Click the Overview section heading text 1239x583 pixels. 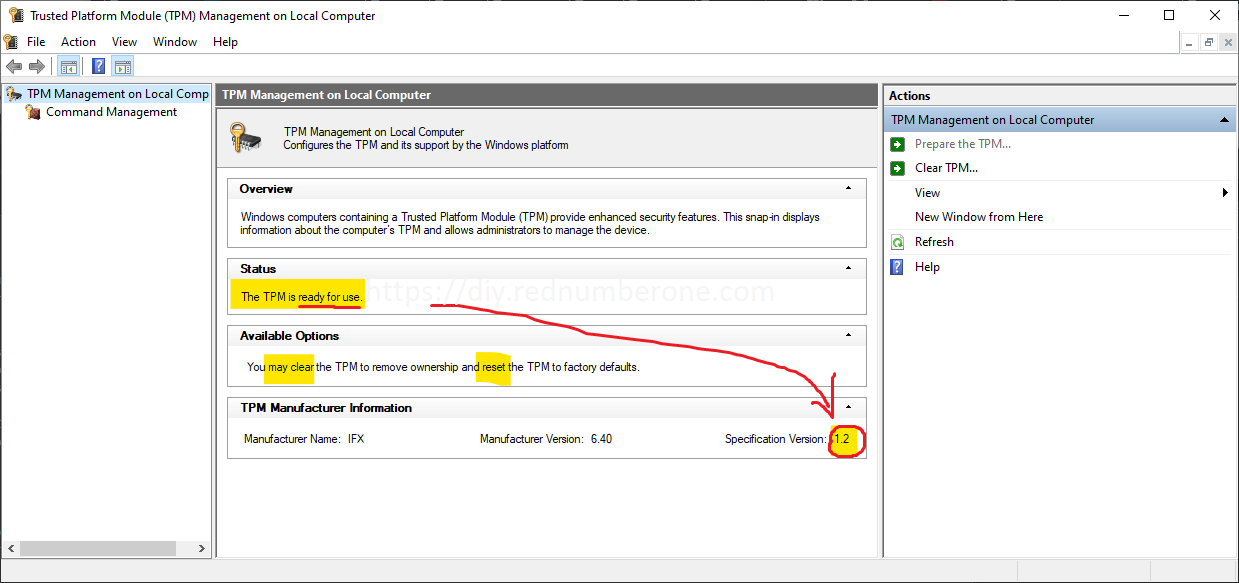click(x=266, y=189)
